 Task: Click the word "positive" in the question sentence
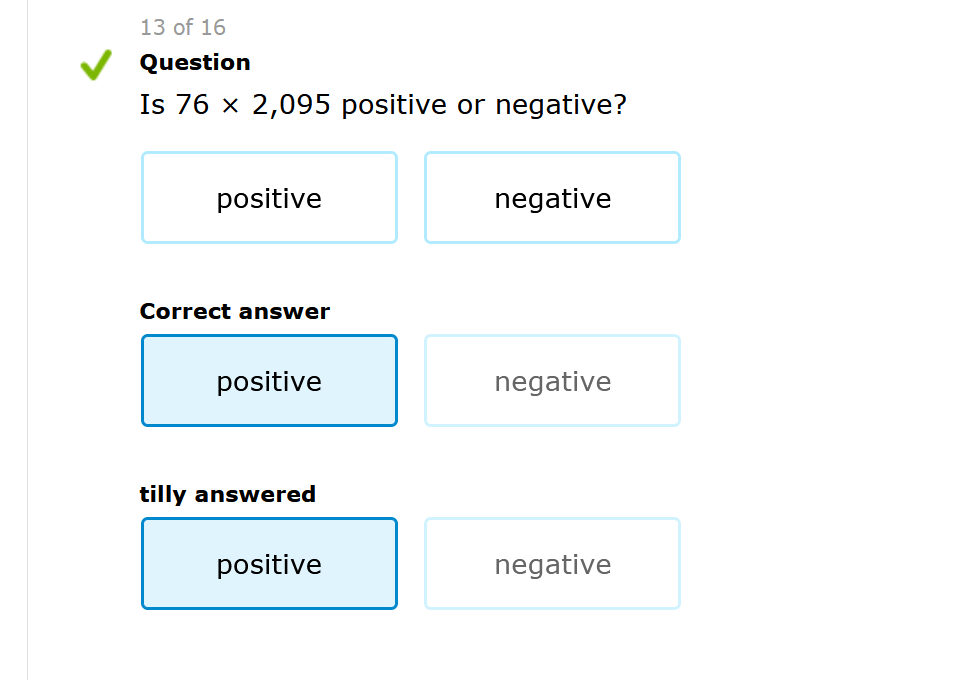click(x=394, y=105)
